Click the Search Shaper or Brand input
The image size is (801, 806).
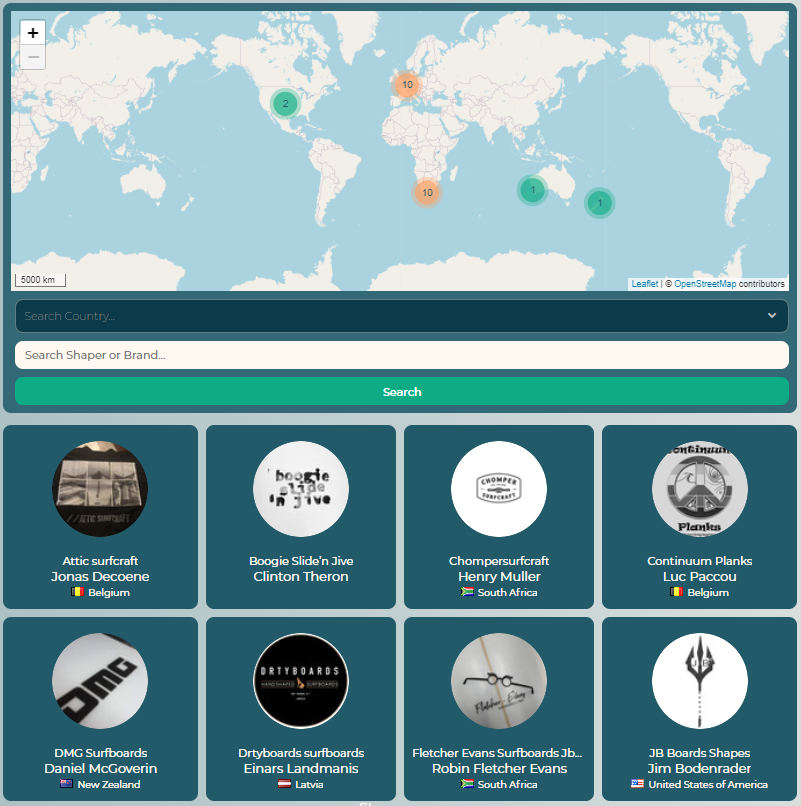click(402, 355)
